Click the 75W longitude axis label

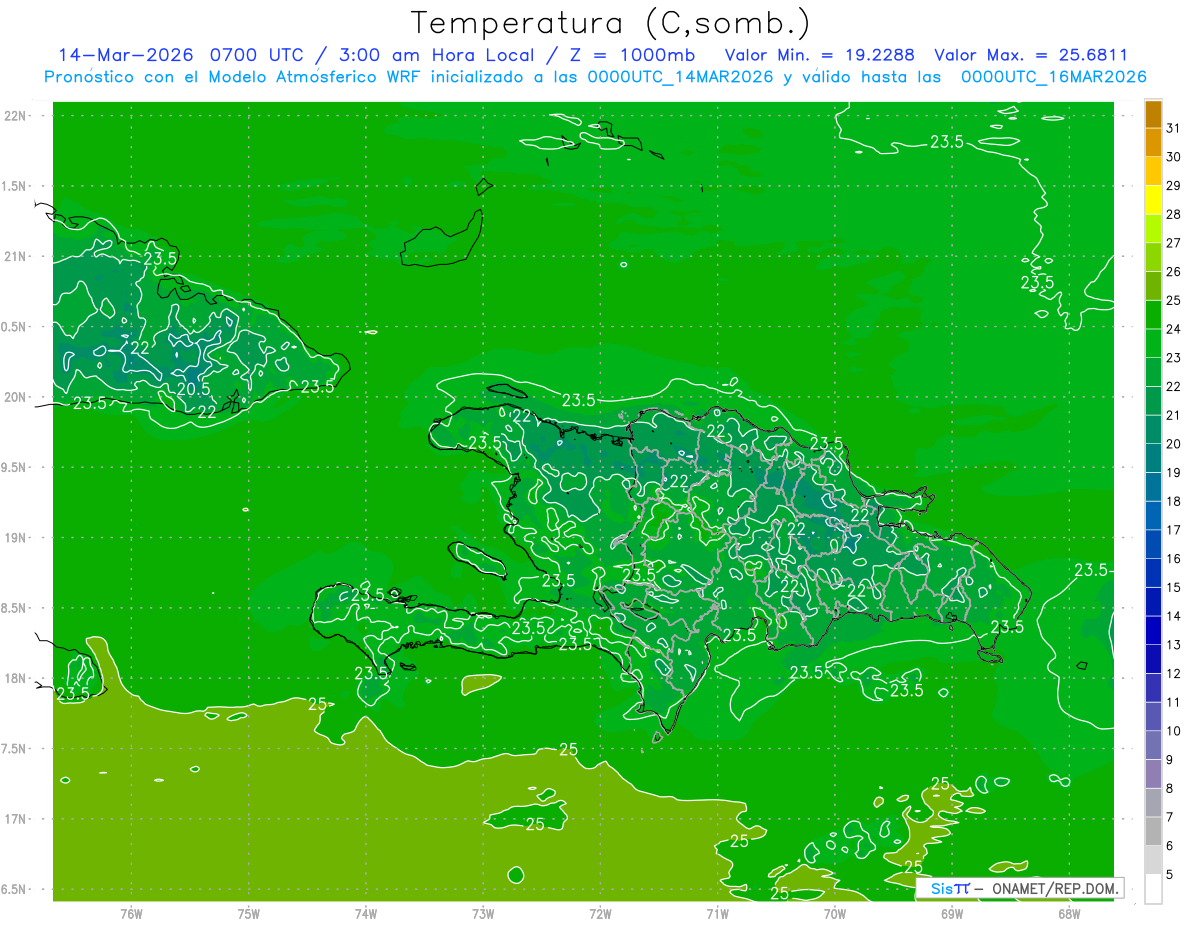click(x=249, y=914)
